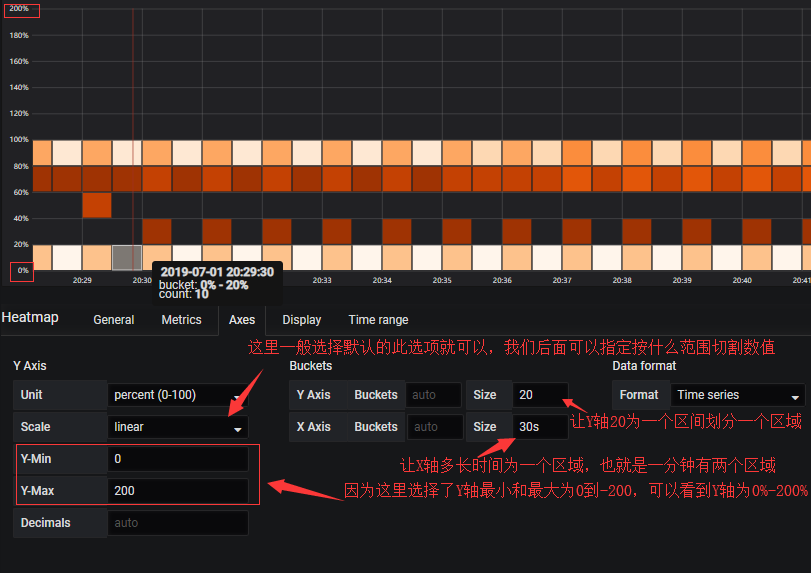Click the highlighted gray heatmap cell

[127, 257]
